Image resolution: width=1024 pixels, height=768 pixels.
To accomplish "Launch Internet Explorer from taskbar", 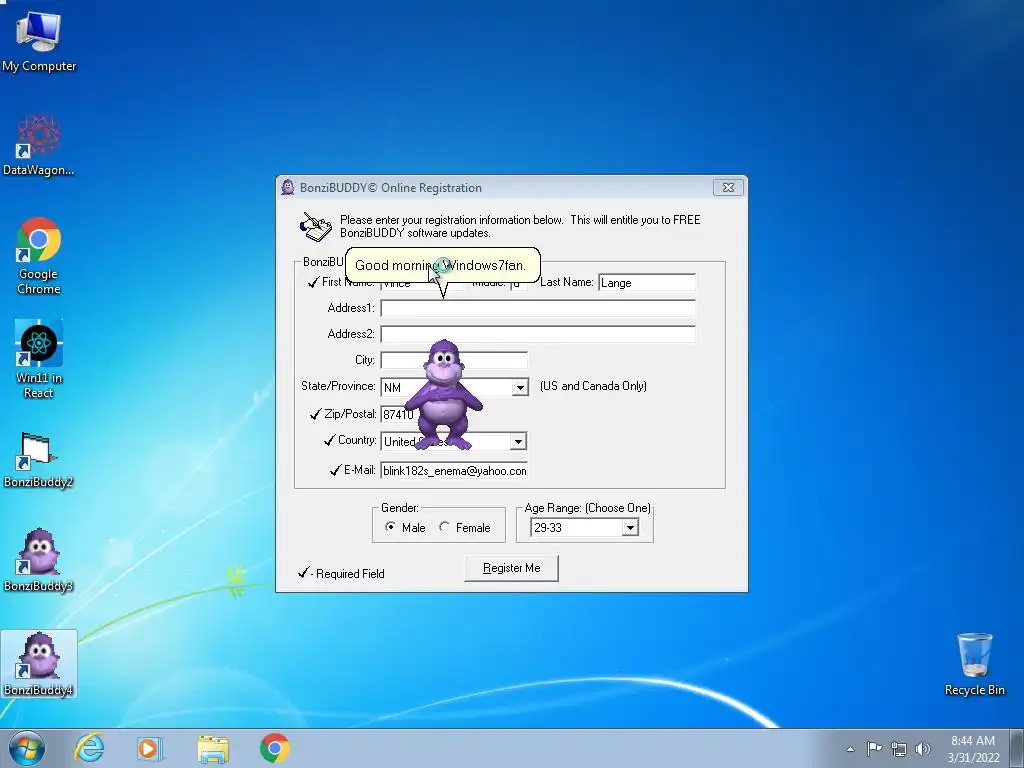I will pos(89,748).
